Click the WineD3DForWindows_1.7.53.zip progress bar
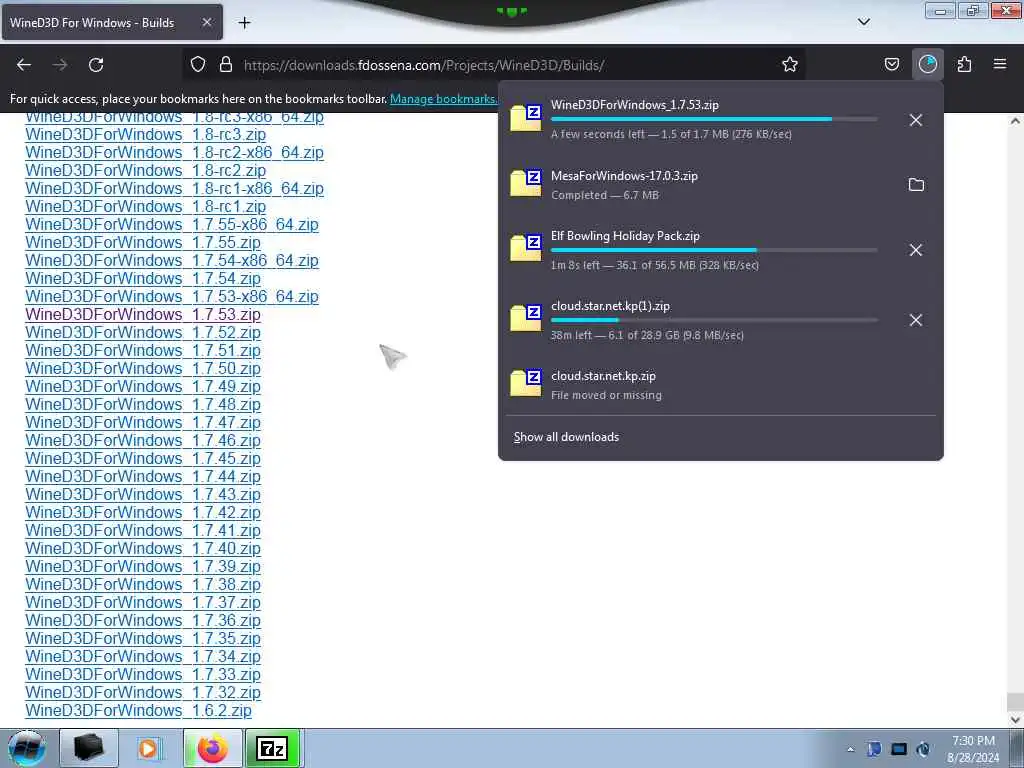 tap(714, 120)
